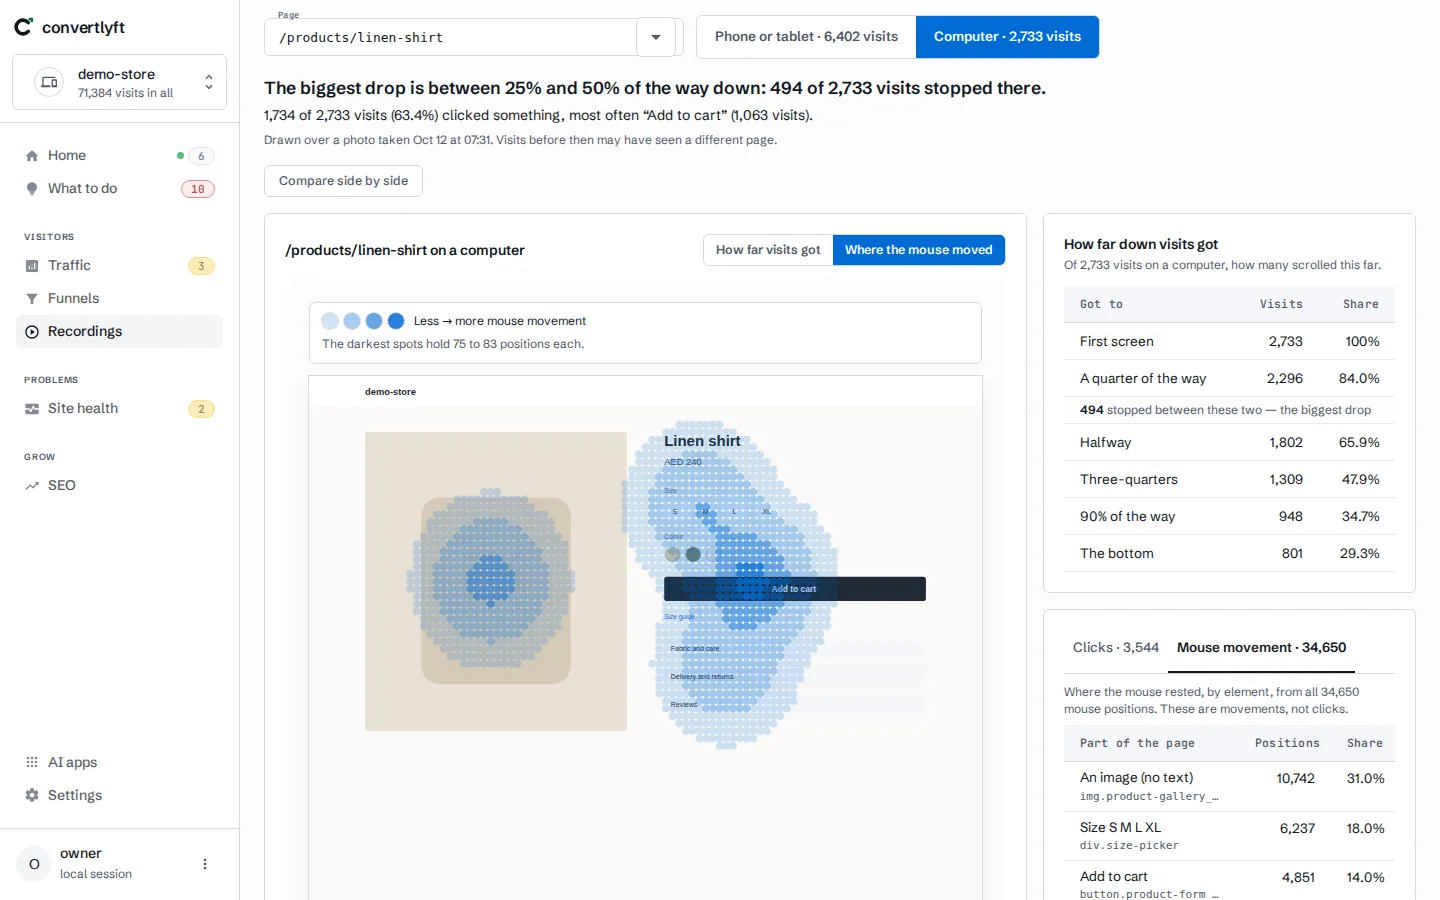The image size is (1440, 900).
Task: Click the Site health icon
Action: point(32,409)
